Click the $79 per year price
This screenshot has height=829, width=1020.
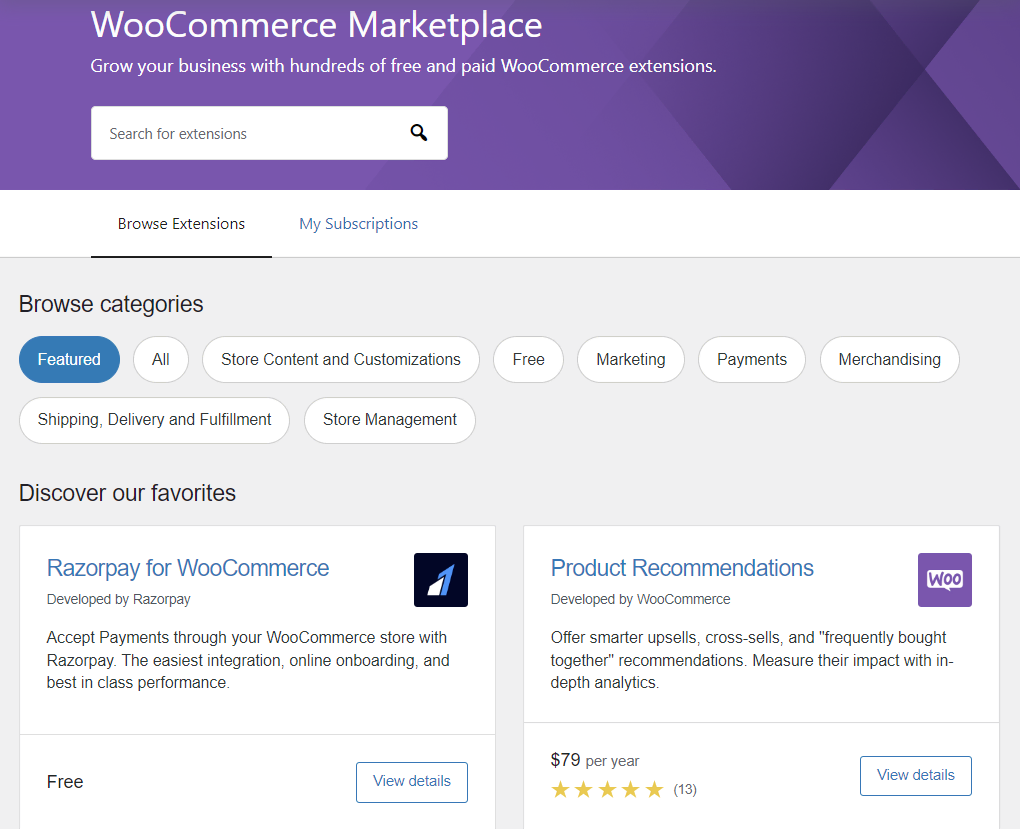595,760
